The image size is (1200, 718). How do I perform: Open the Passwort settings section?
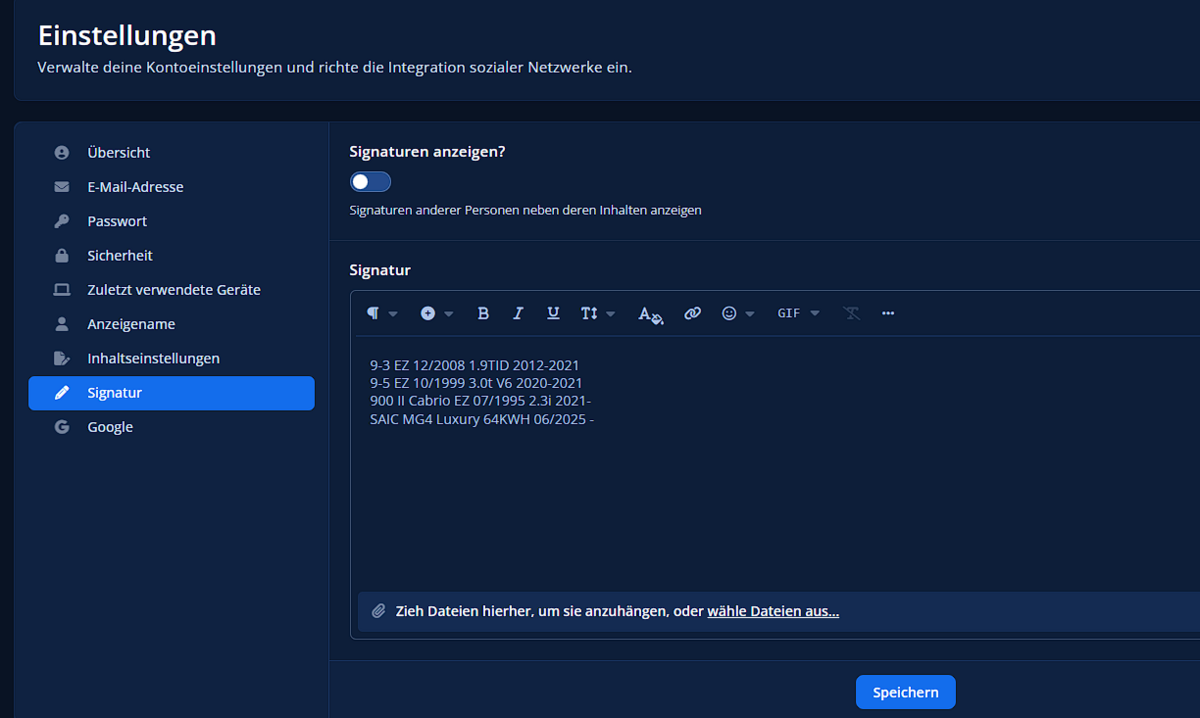coord(117,221)
